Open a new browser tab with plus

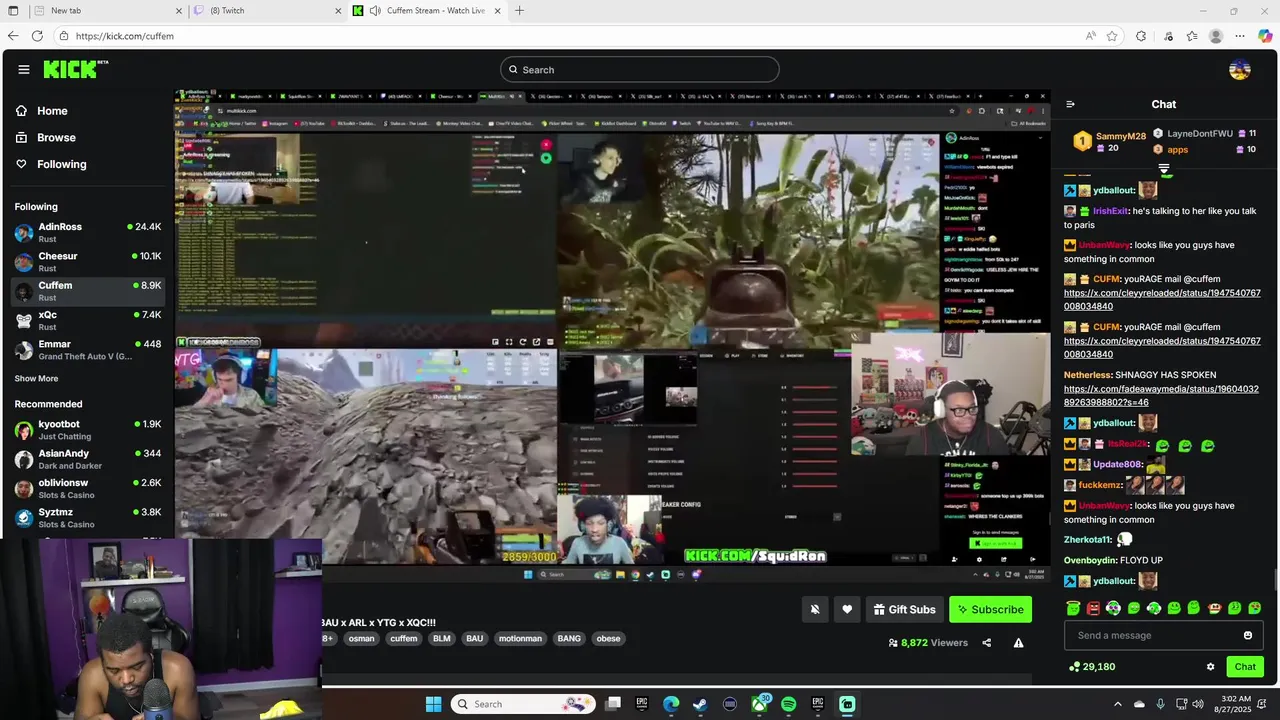pos(519,11)
